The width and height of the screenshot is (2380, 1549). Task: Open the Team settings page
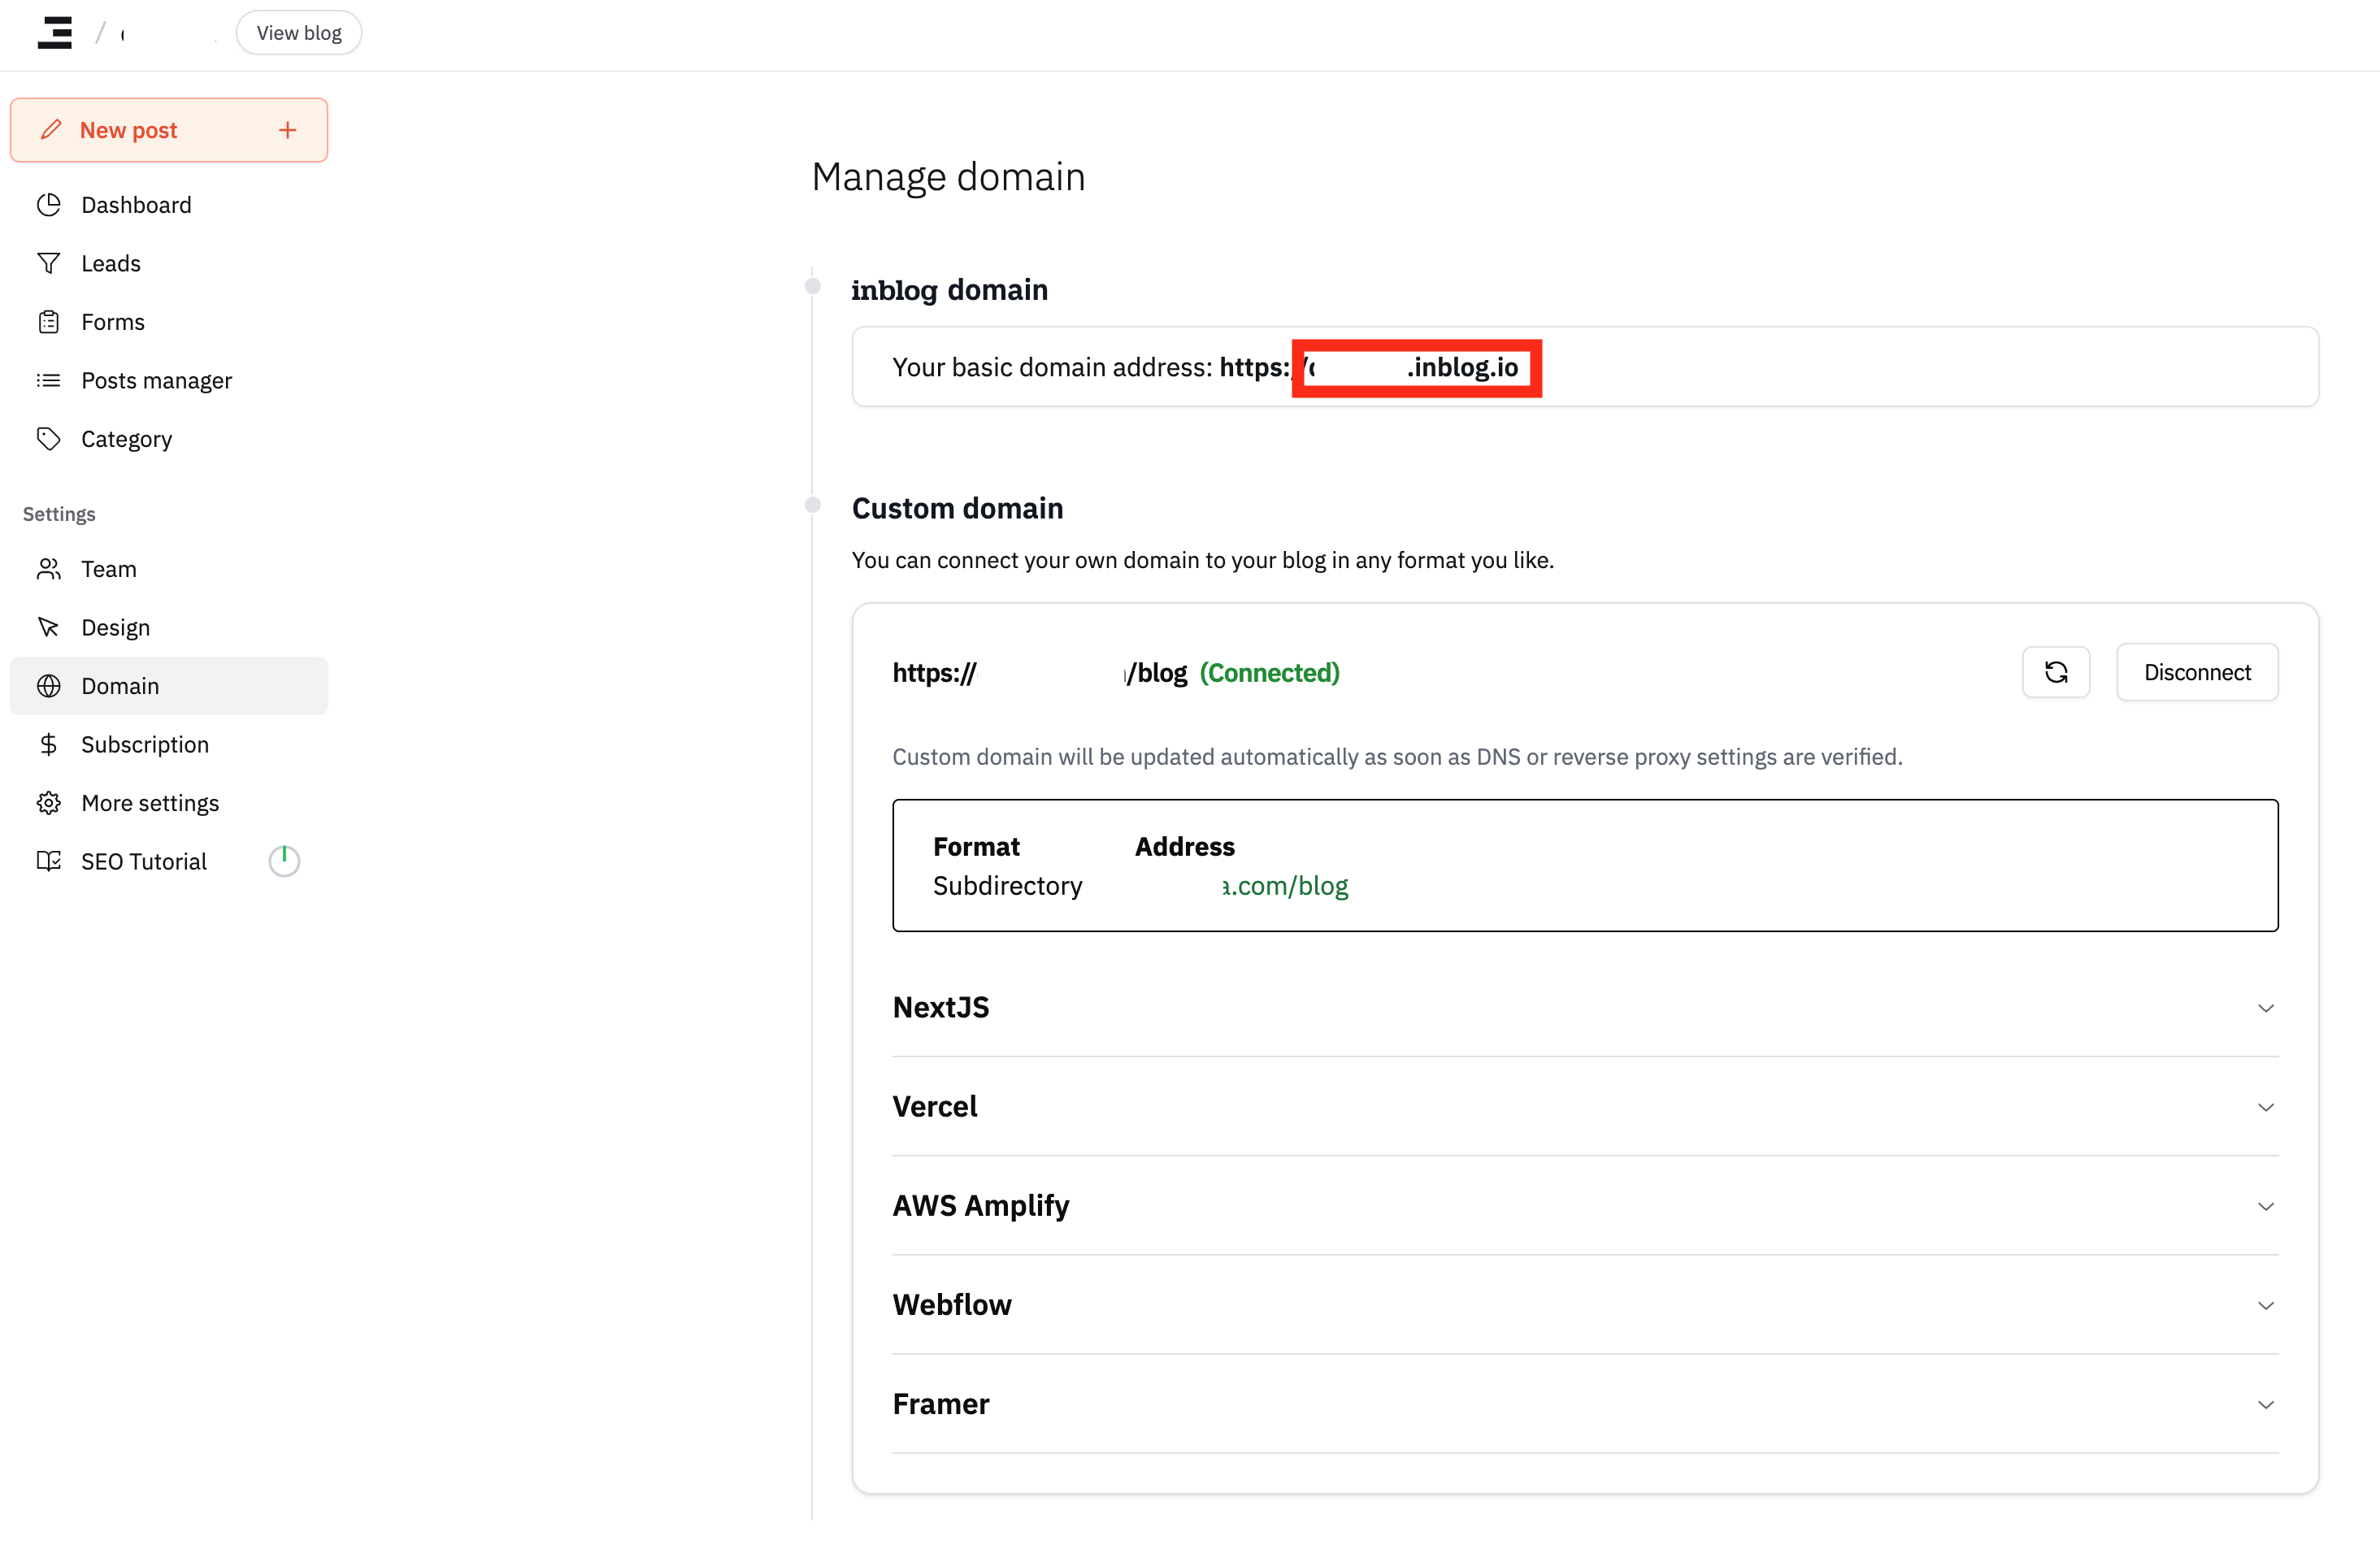coord(108,569)
